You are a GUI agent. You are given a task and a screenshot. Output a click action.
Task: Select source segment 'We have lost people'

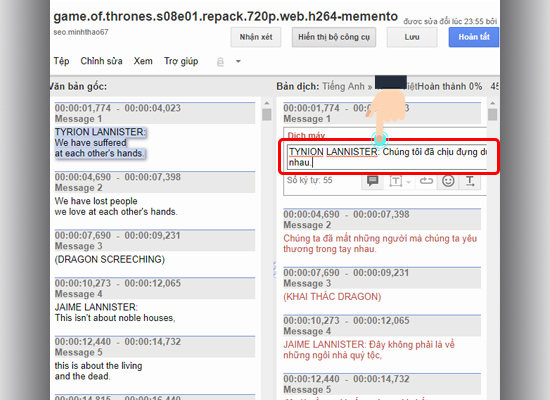[96, 201]
